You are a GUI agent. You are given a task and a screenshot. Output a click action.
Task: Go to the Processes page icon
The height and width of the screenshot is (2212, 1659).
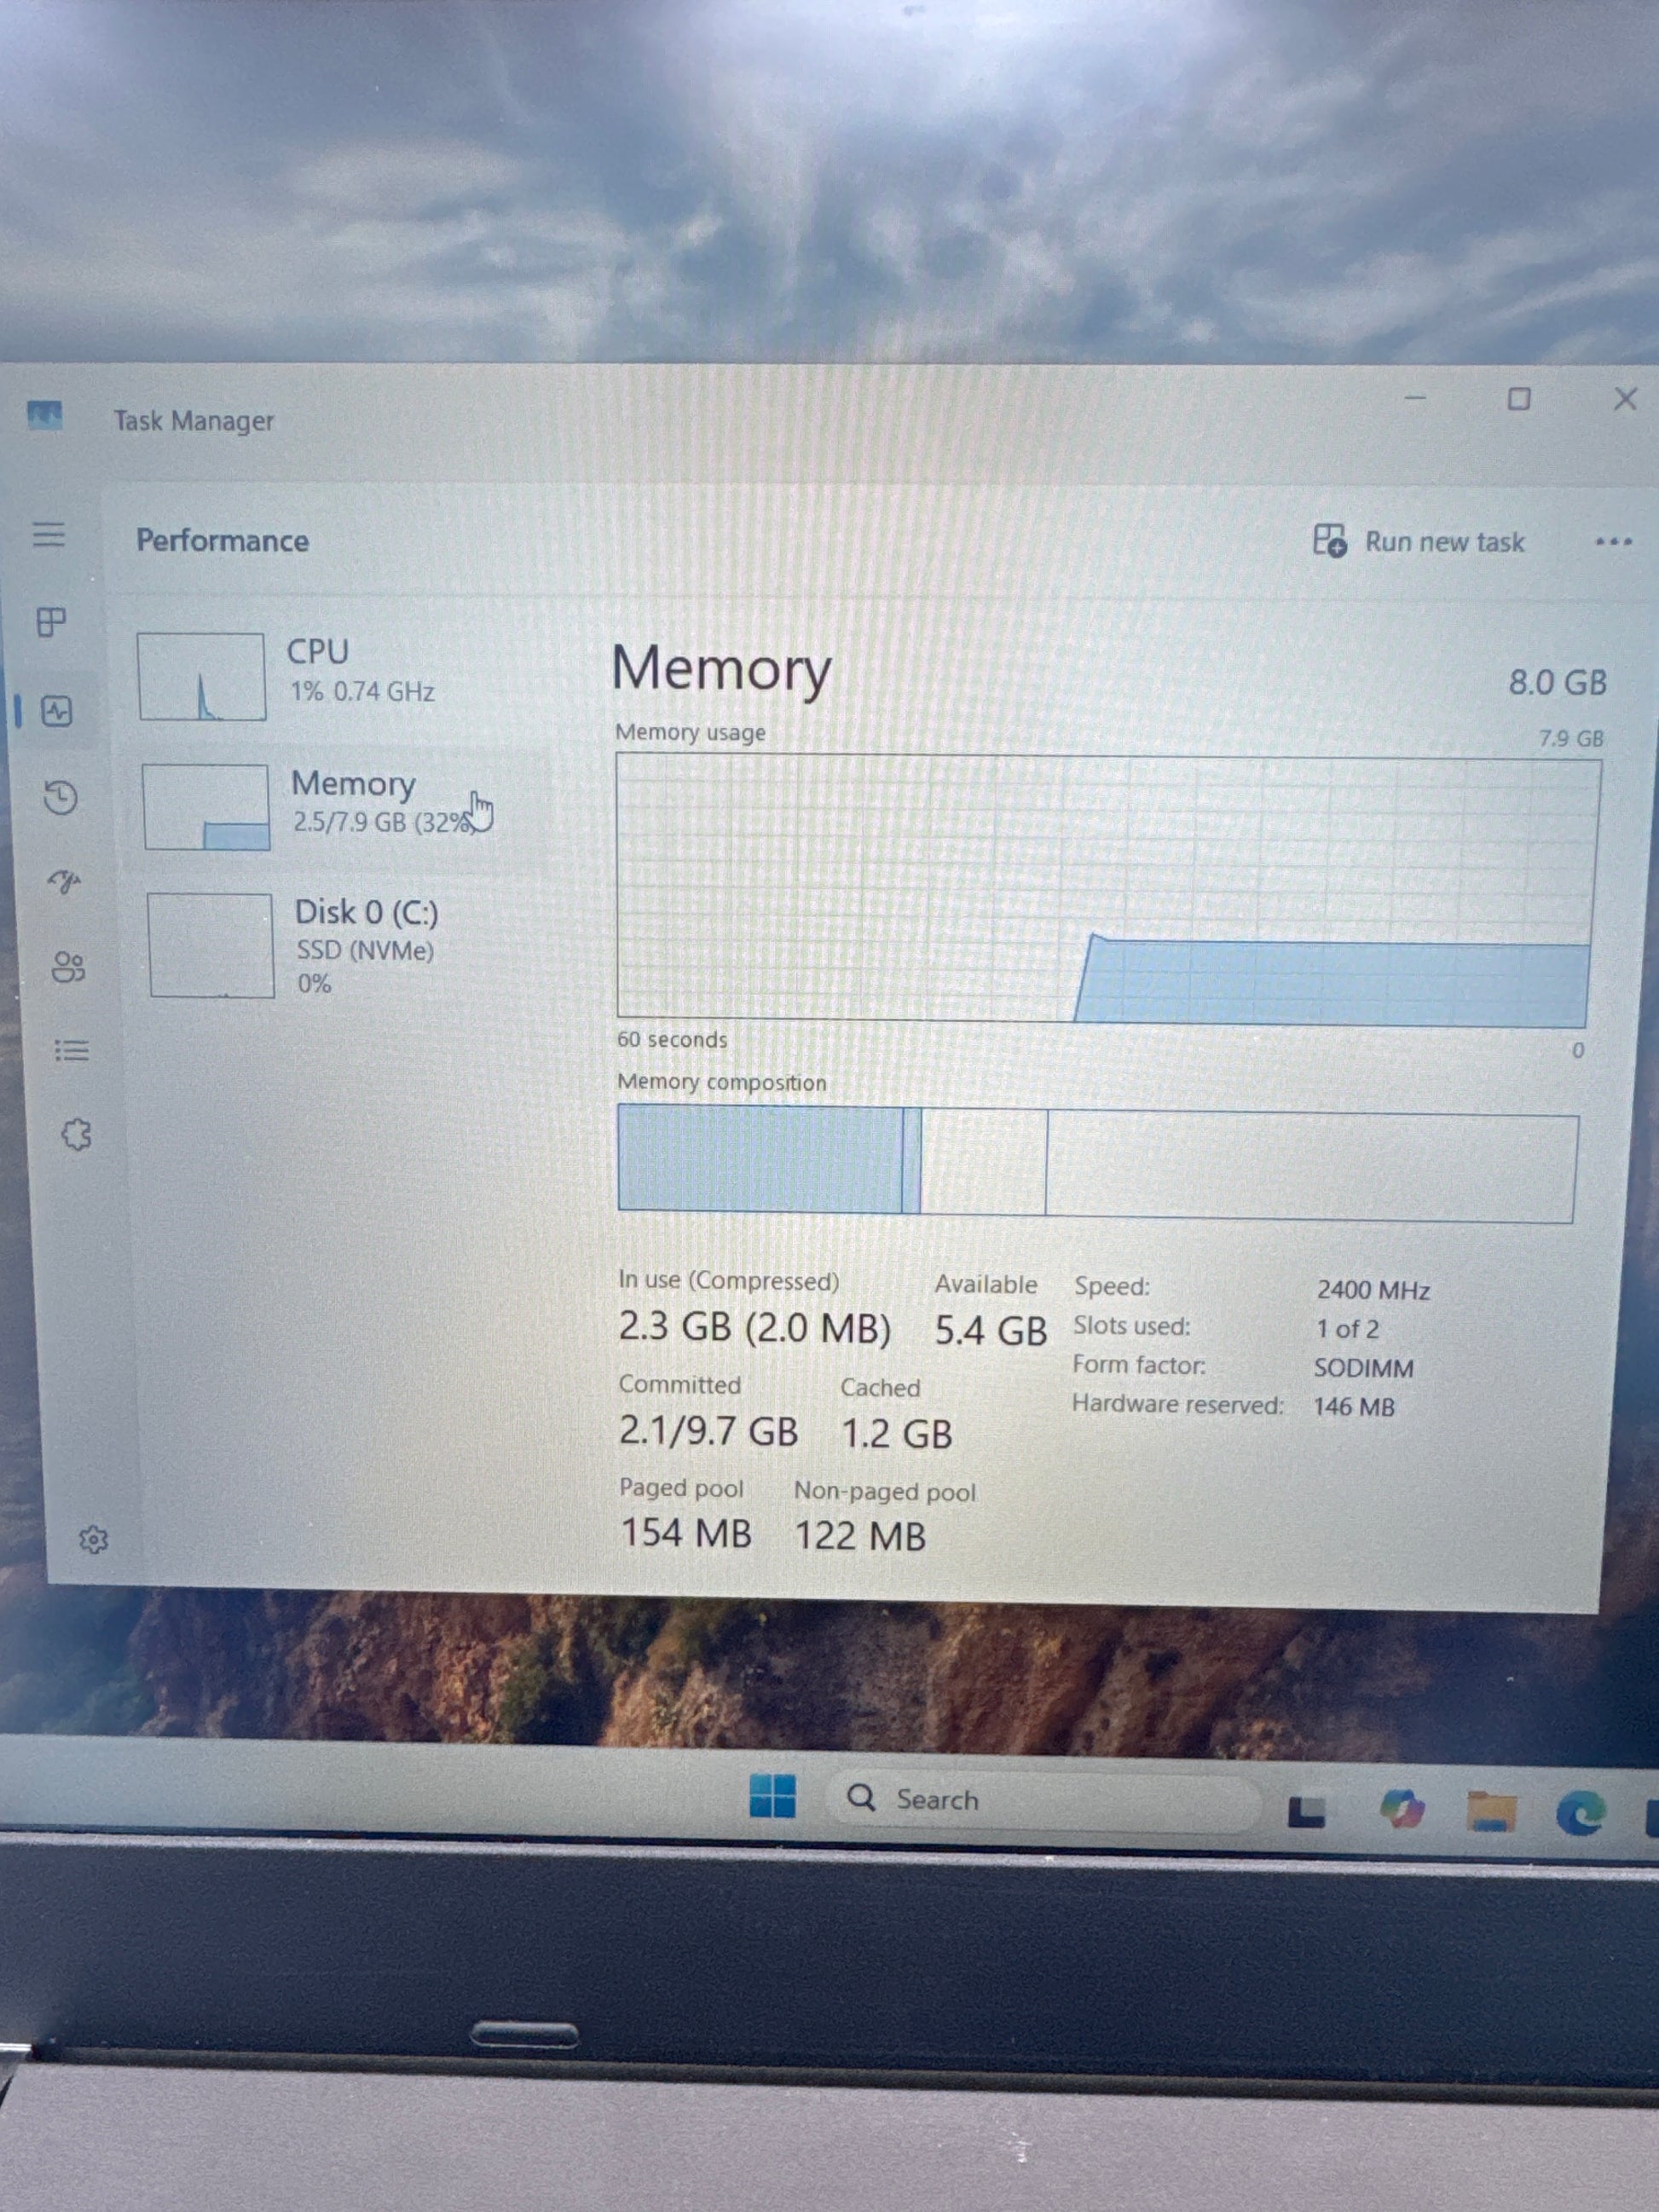(x=51, y=622)
